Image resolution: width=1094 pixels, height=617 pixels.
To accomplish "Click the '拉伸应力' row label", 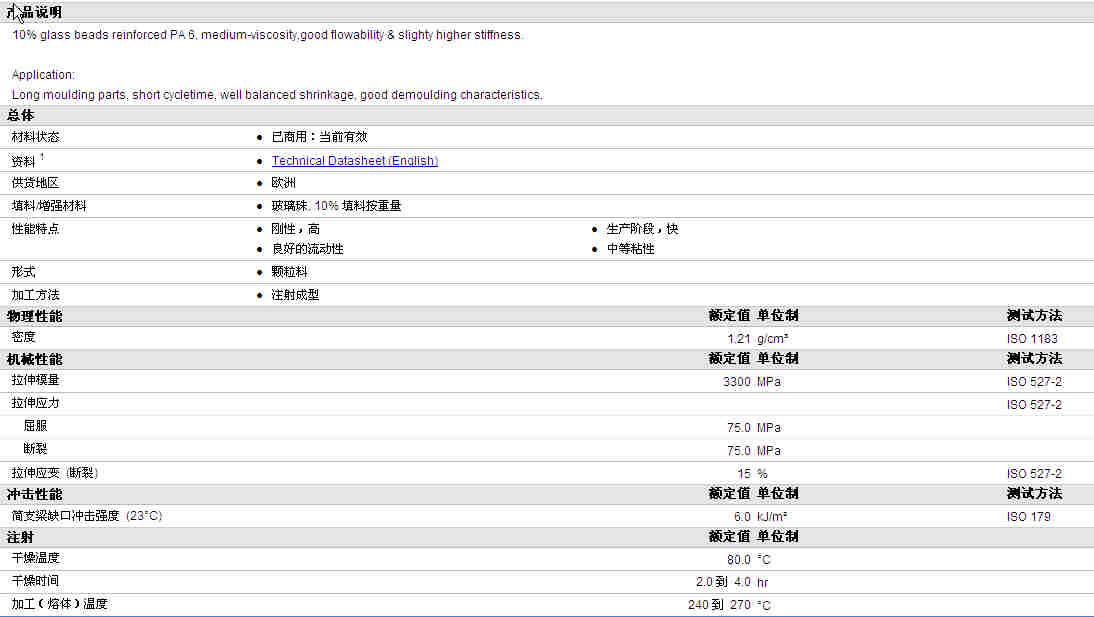I will [36, 403].
